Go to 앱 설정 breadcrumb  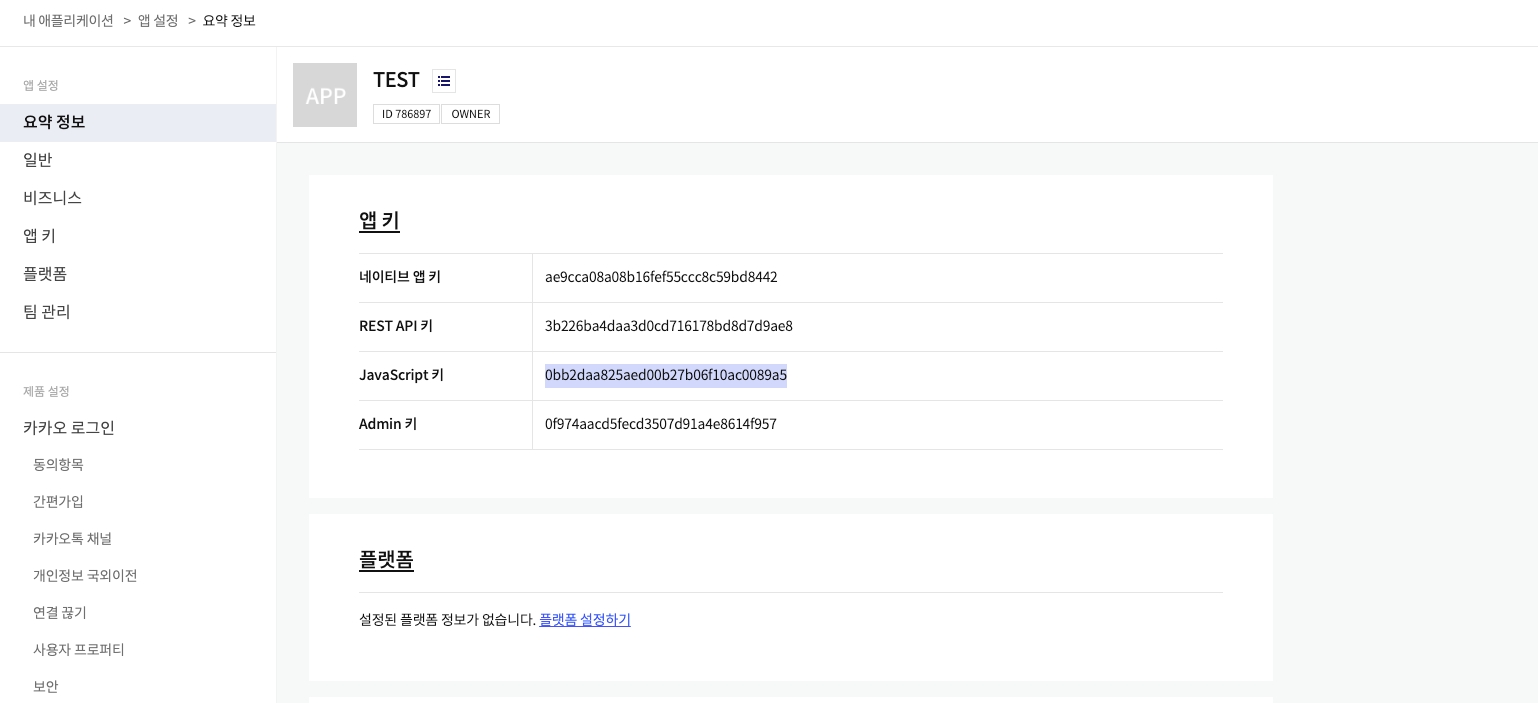158,20
